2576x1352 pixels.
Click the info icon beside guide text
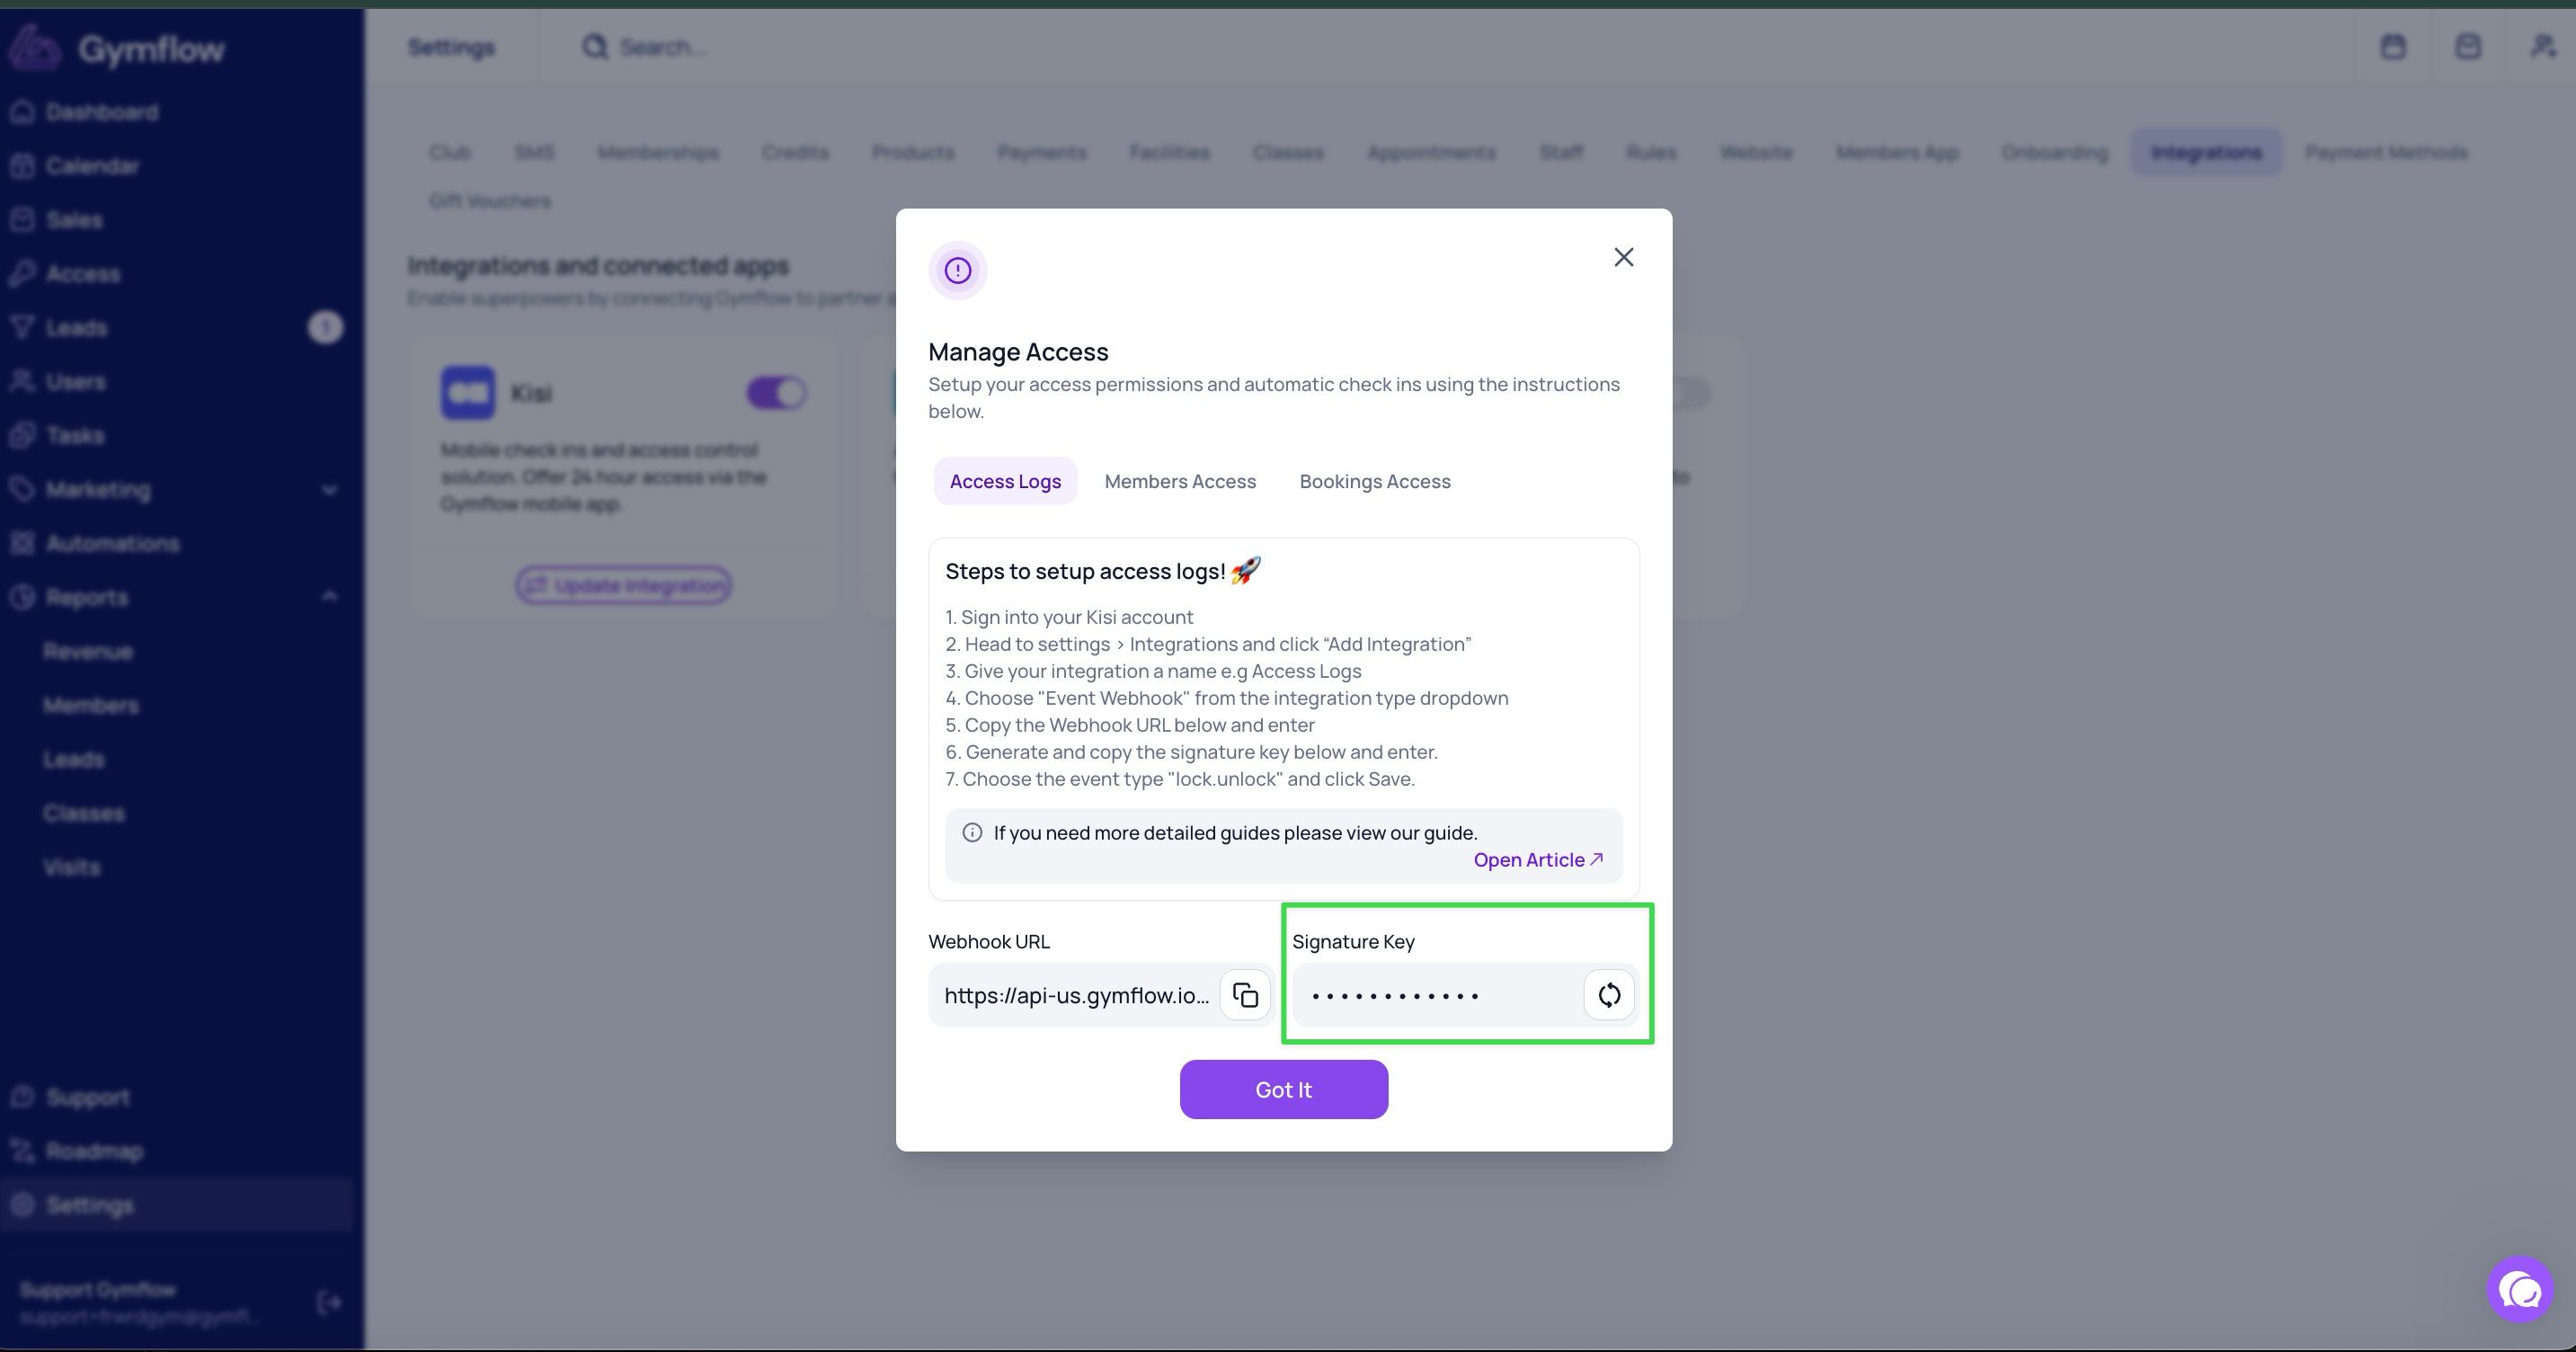pyautogui.click(x=972, y=832)
